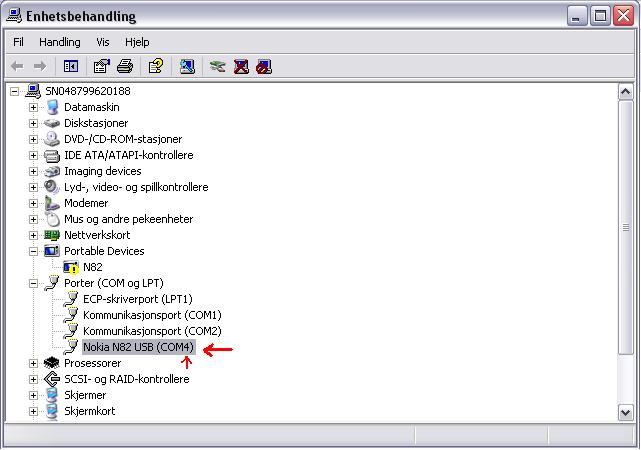This screenshot has height=450, width=641.
Task: Click the Skjermer monitor icon
Action: pos(52,395)
